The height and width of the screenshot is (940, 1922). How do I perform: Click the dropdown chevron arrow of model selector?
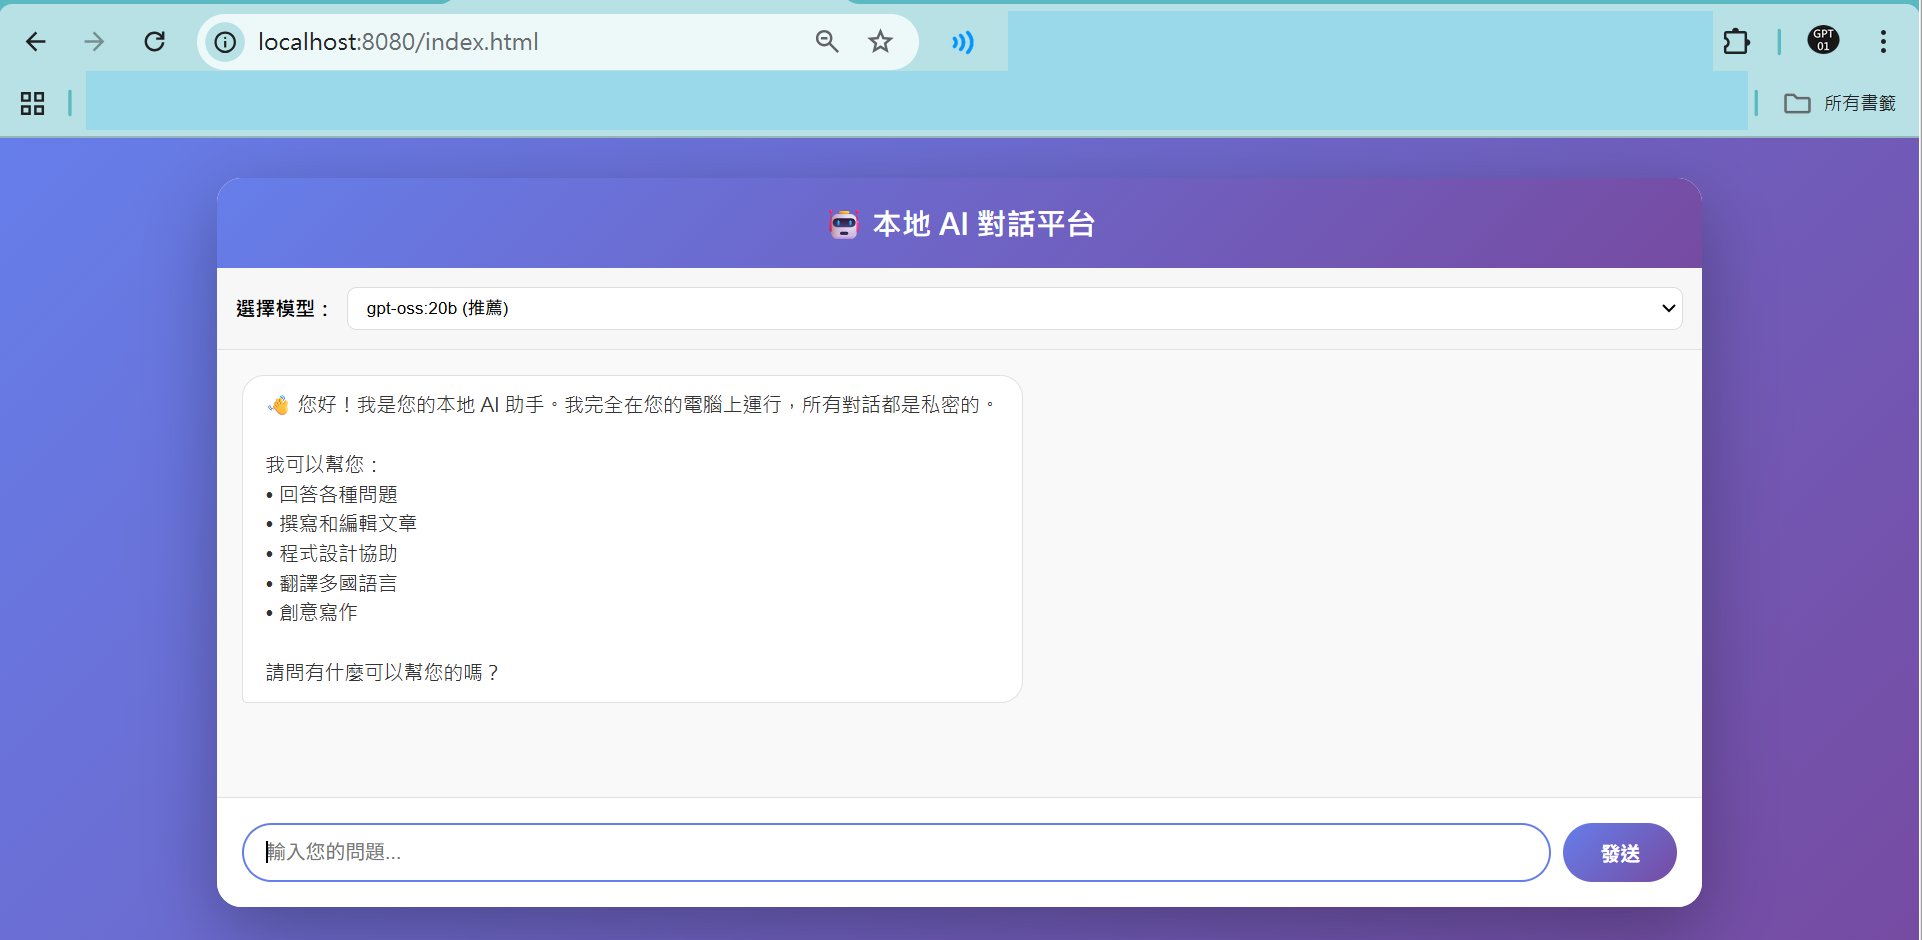click(x=1668, y=308)
